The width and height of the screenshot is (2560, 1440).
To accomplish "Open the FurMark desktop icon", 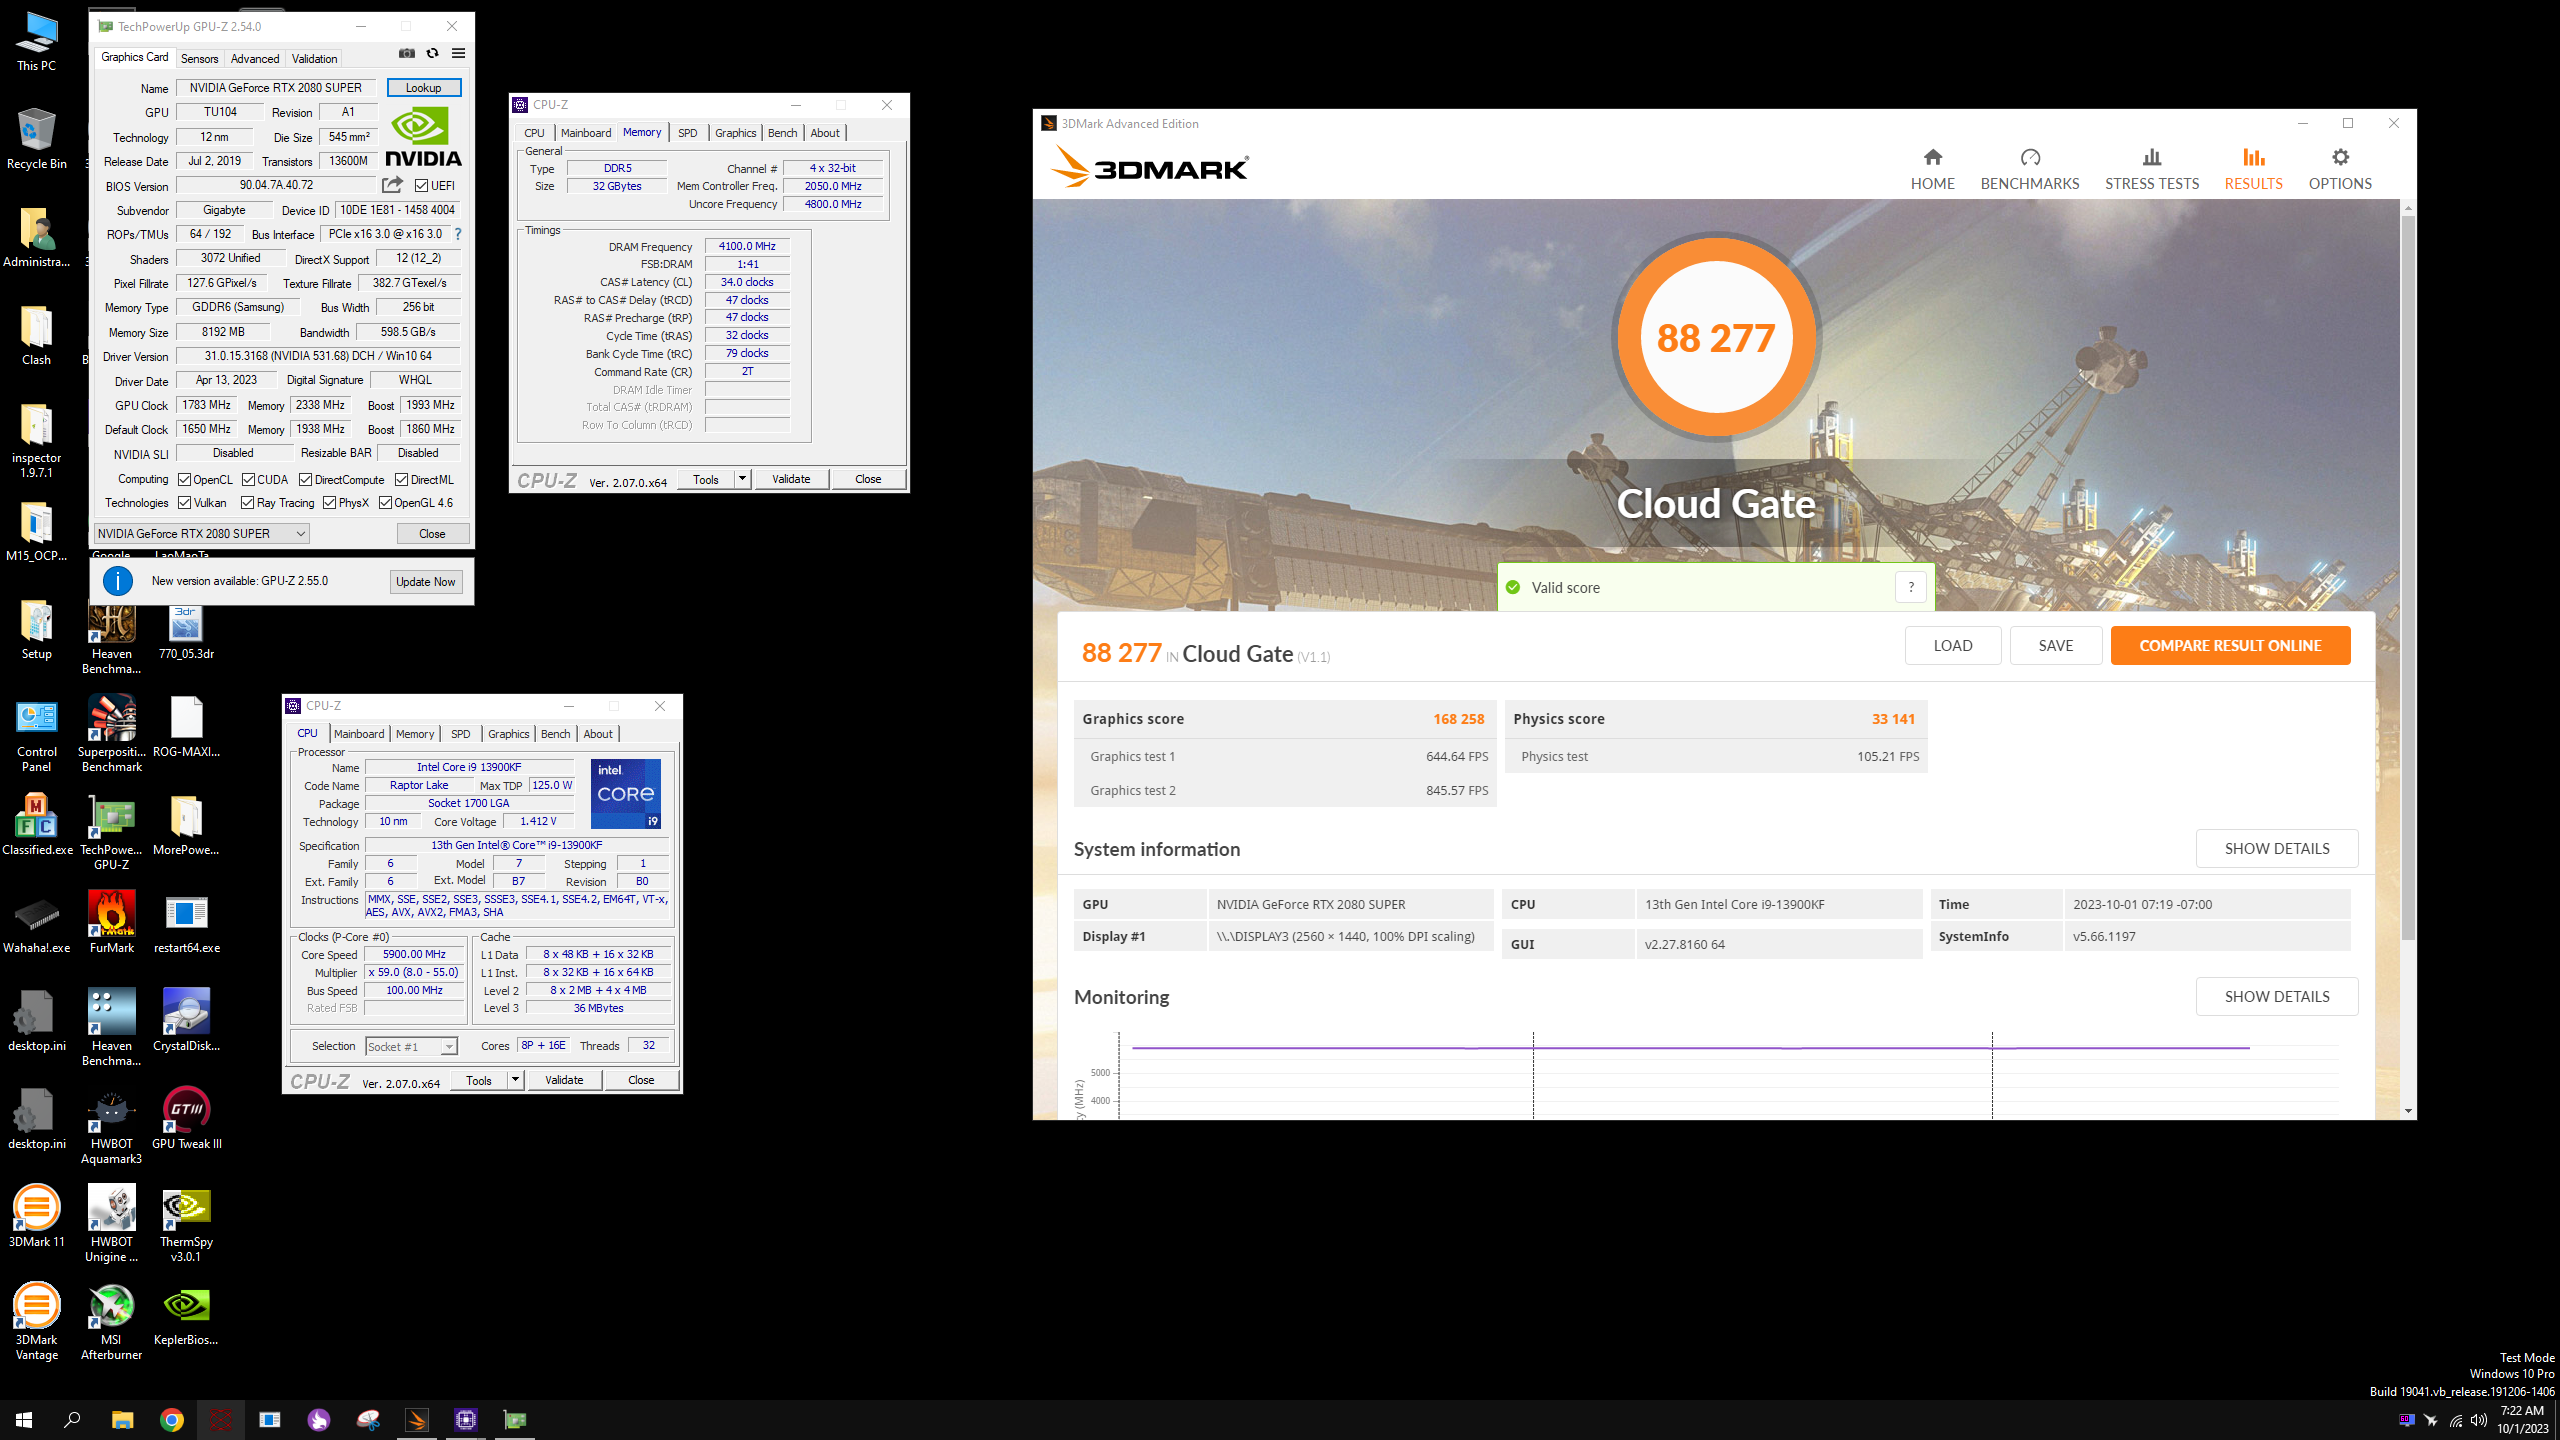I will point(111,921).
